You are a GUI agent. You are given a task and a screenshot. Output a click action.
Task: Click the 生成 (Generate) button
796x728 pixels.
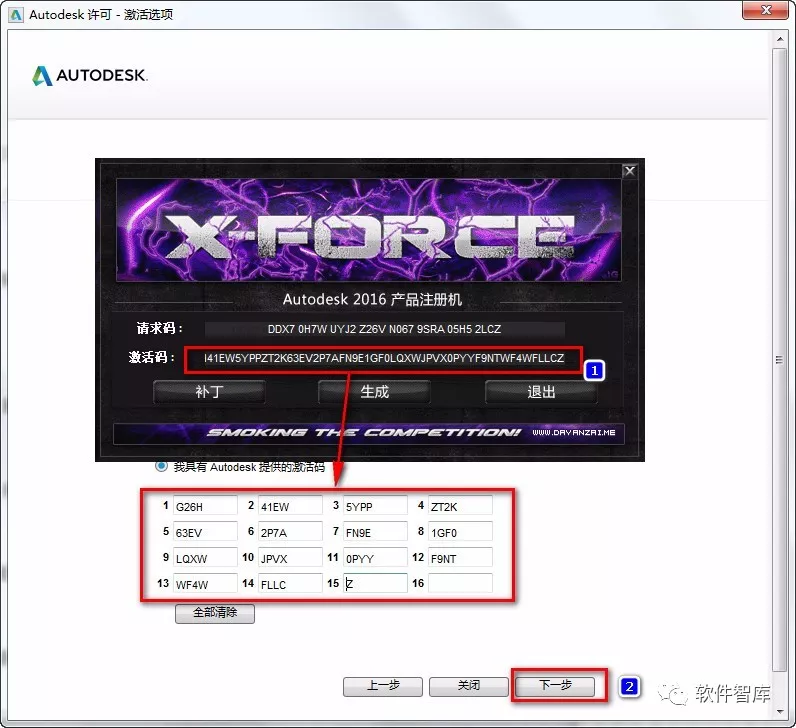pos(375,392)
